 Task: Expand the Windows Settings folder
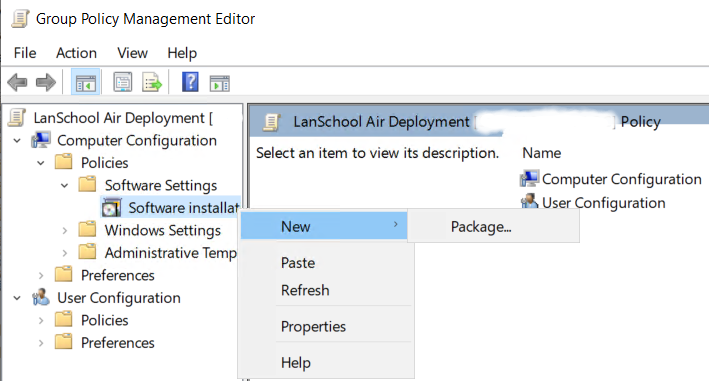(65, 230)
